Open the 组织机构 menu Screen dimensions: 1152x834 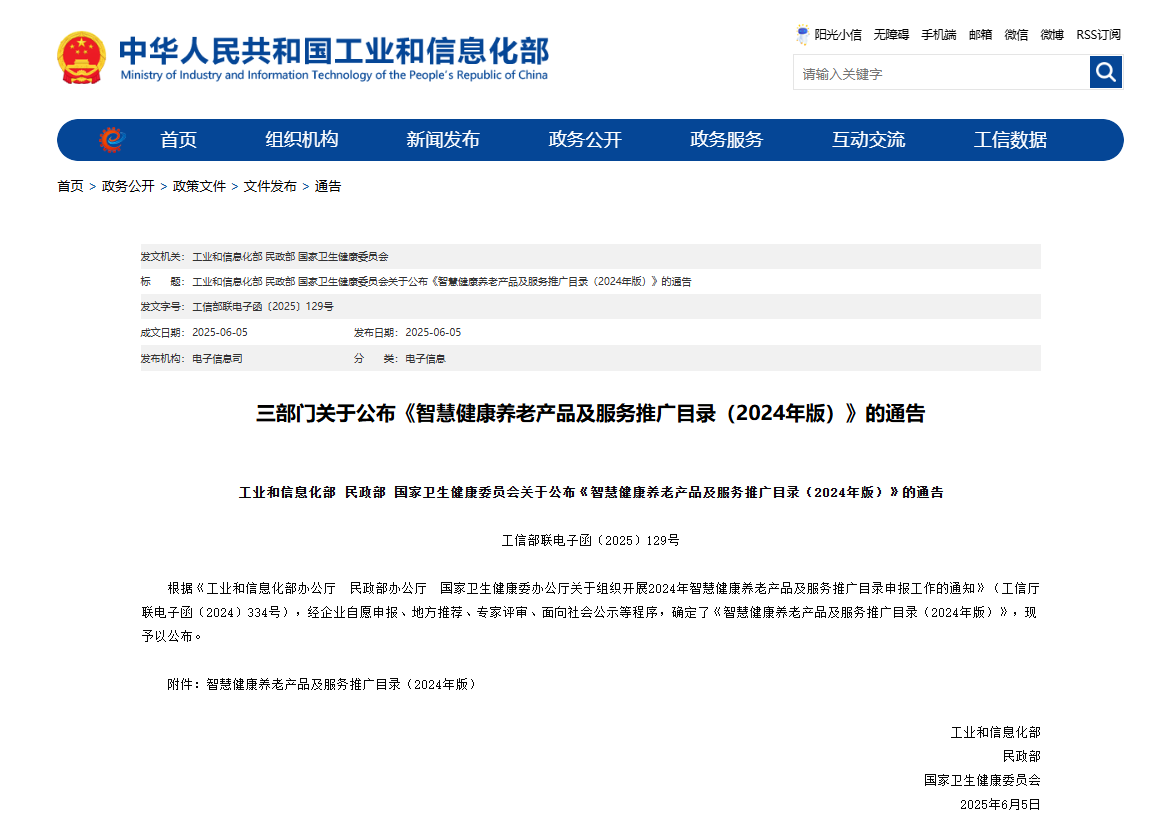click(302, 140)
